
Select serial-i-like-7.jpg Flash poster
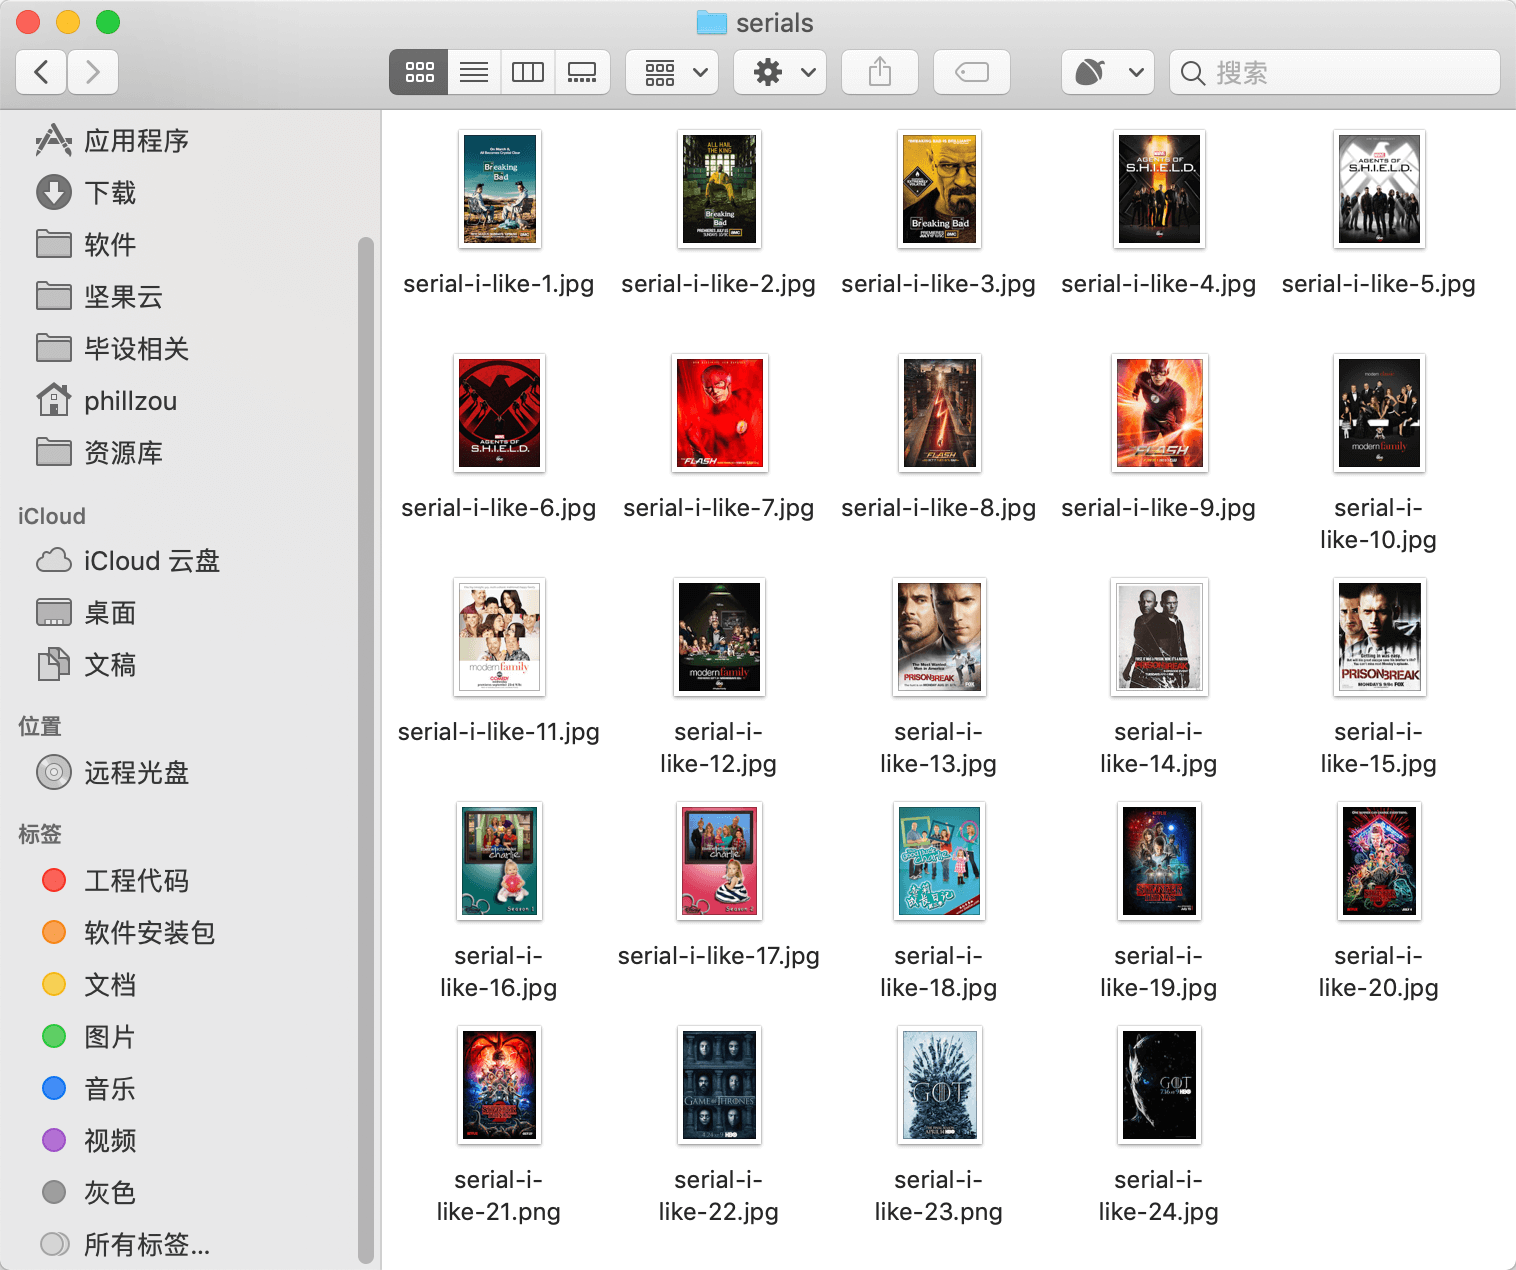[719, 413]
